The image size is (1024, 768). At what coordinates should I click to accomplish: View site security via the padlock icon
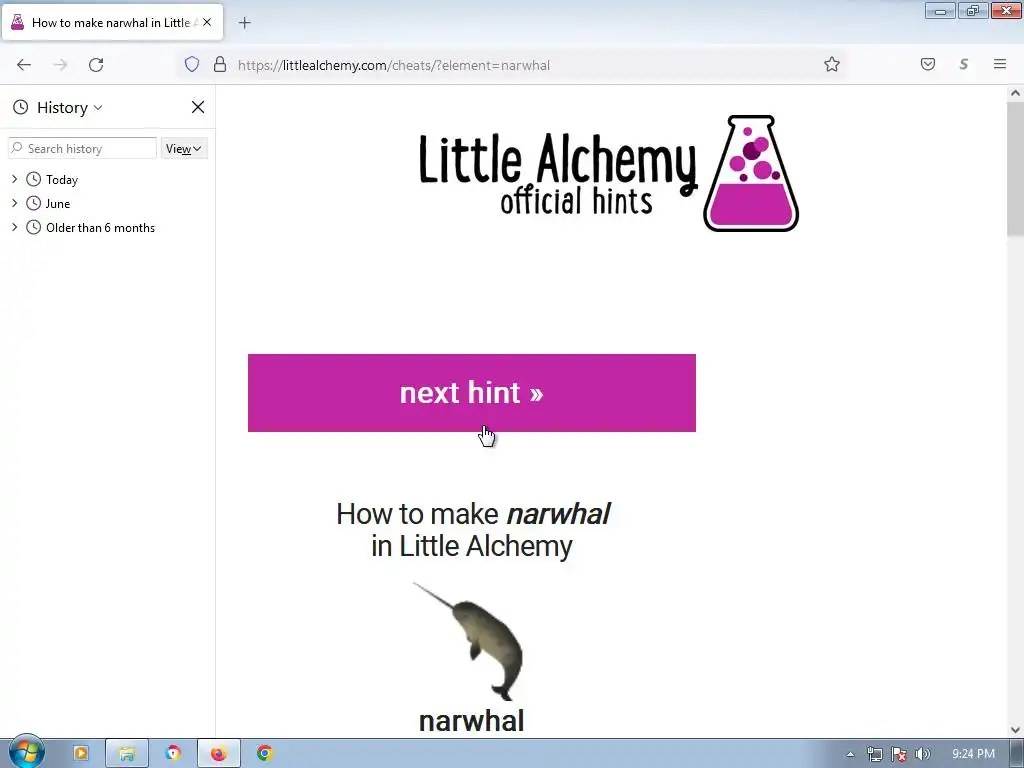coord(220,64)
